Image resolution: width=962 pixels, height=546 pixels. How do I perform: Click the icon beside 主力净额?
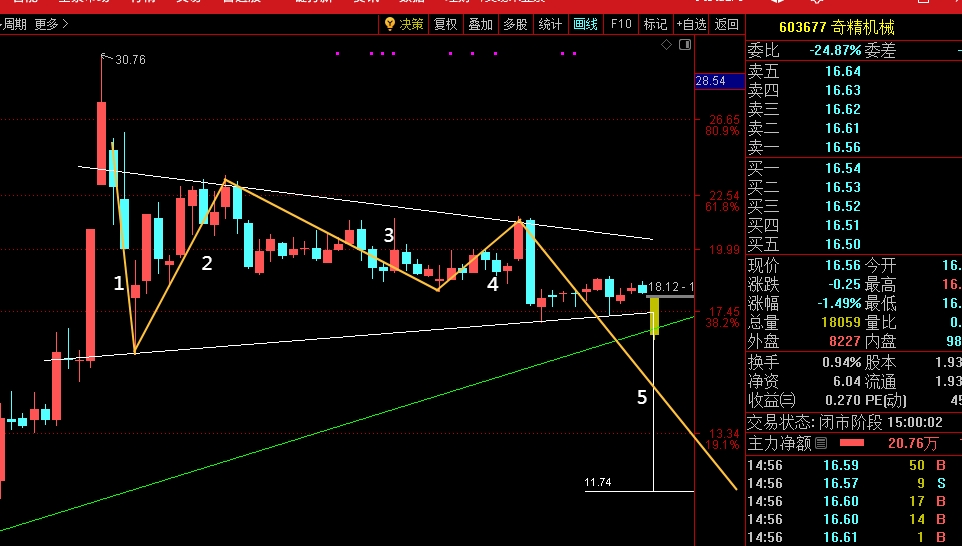click(x=821, y=443)
